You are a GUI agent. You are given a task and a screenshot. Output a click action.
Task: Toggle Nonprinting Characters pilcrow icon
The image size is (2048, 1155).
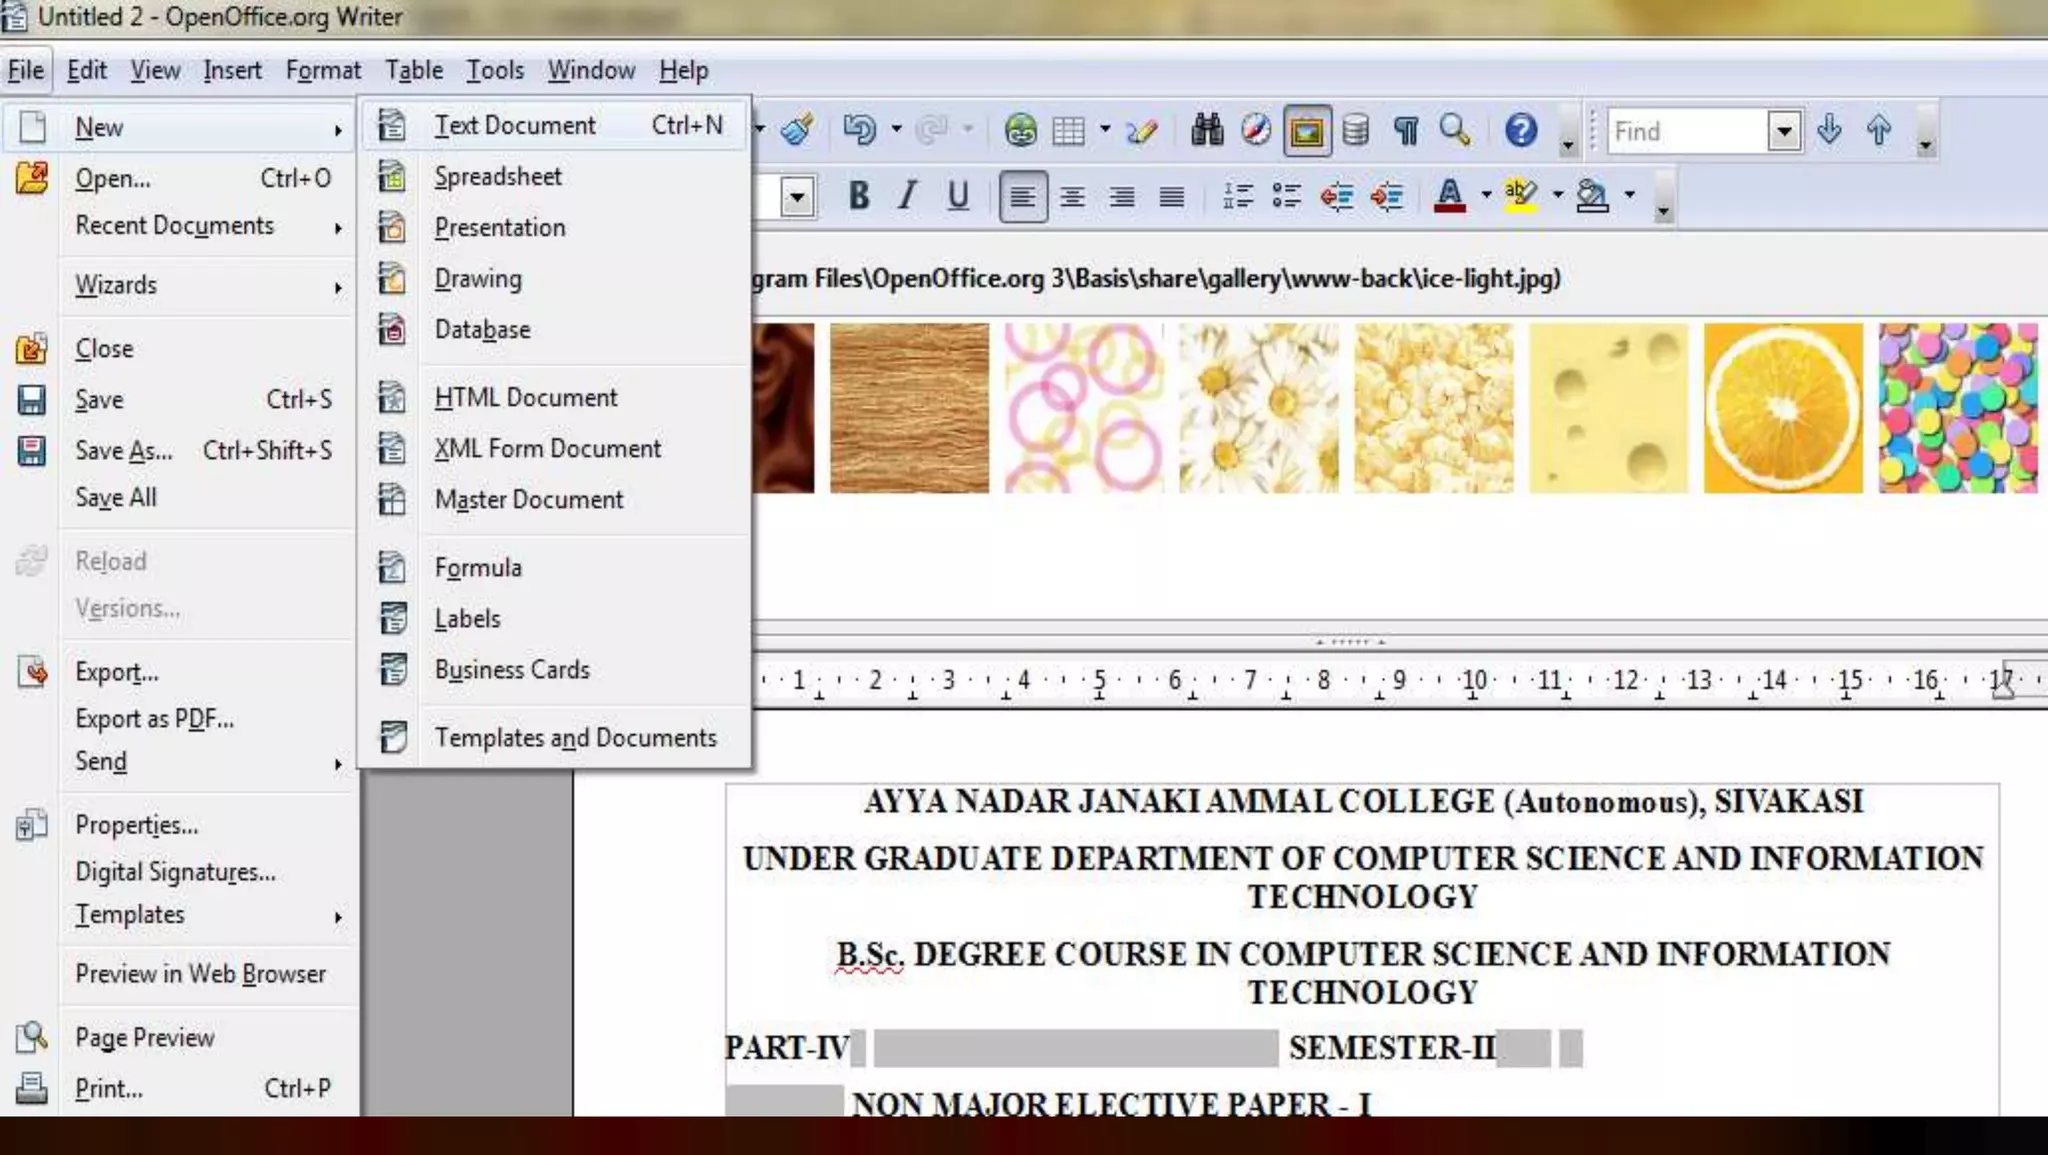pyautogui.click(x=1405, y=130)
